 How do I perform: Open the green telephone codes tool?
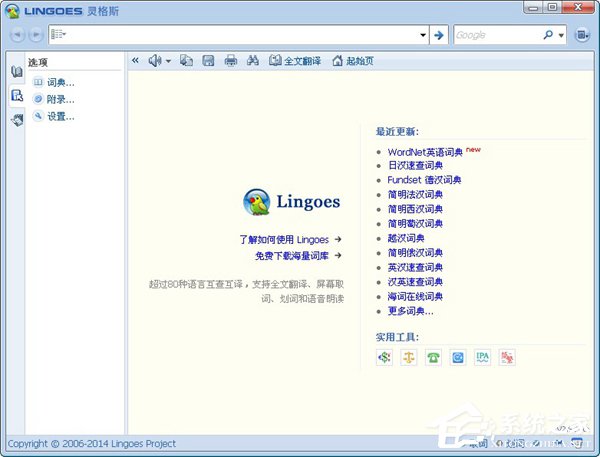tap(433, 356)
